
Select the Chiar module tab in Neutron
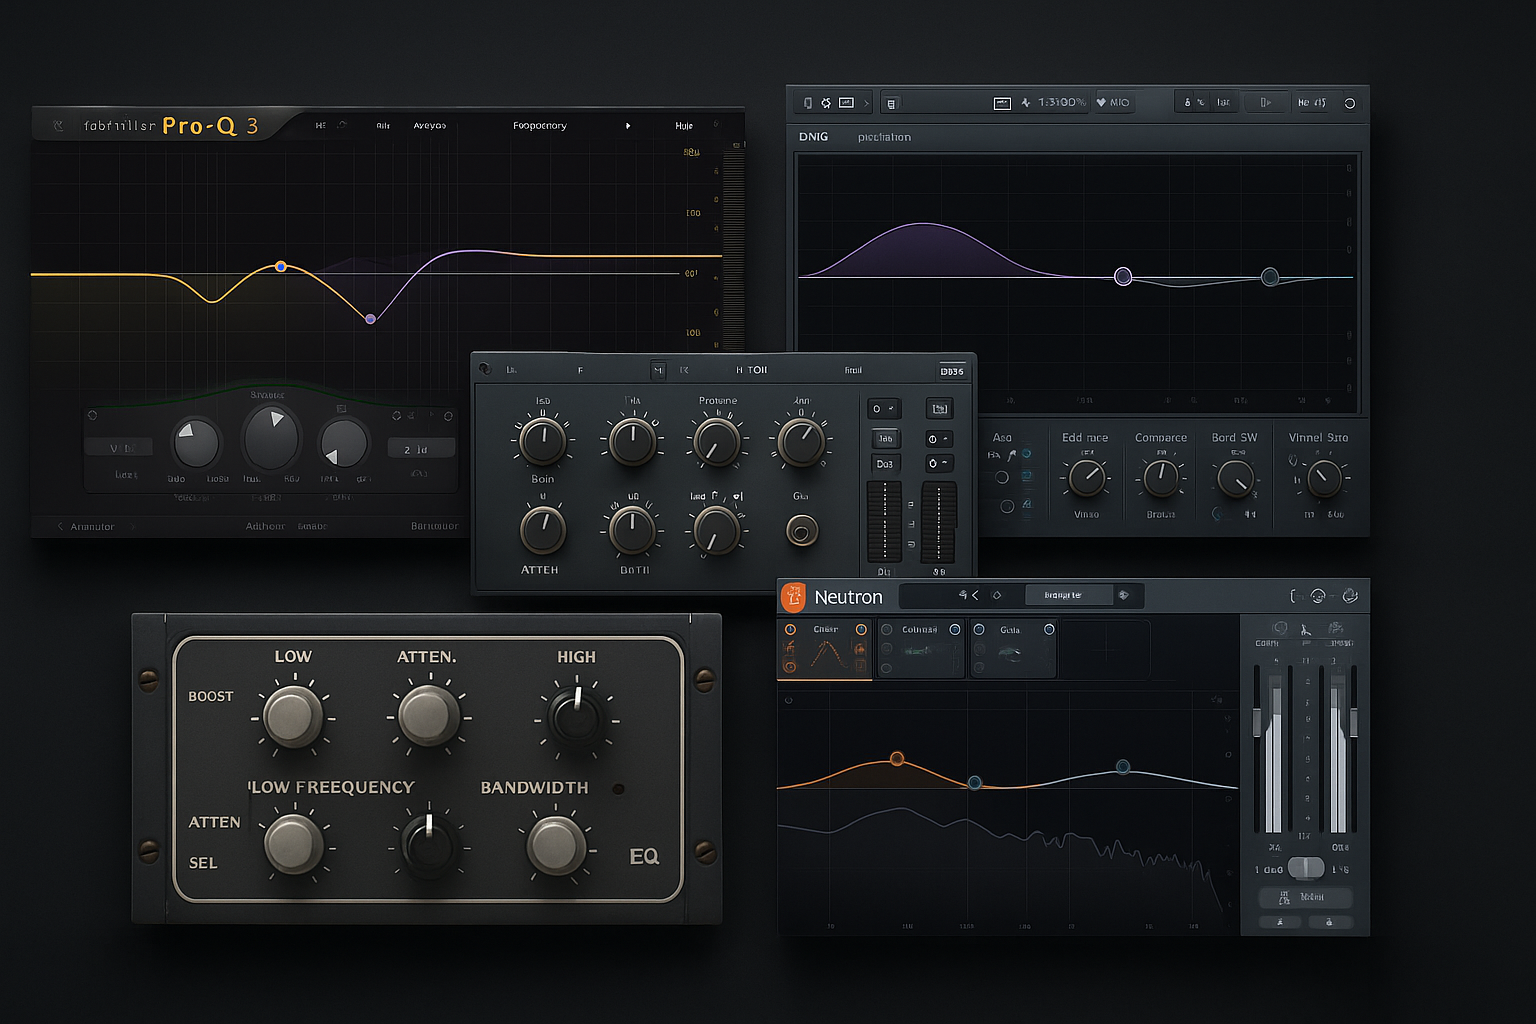point(825,650)
